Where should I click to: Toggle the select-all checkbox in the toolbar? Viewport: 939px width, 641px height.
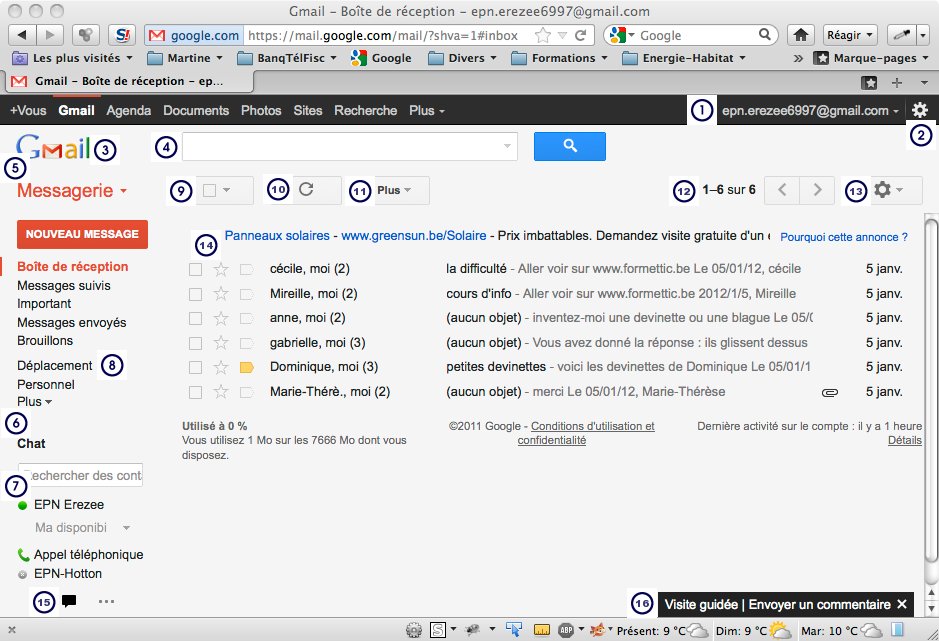point(209,191)
